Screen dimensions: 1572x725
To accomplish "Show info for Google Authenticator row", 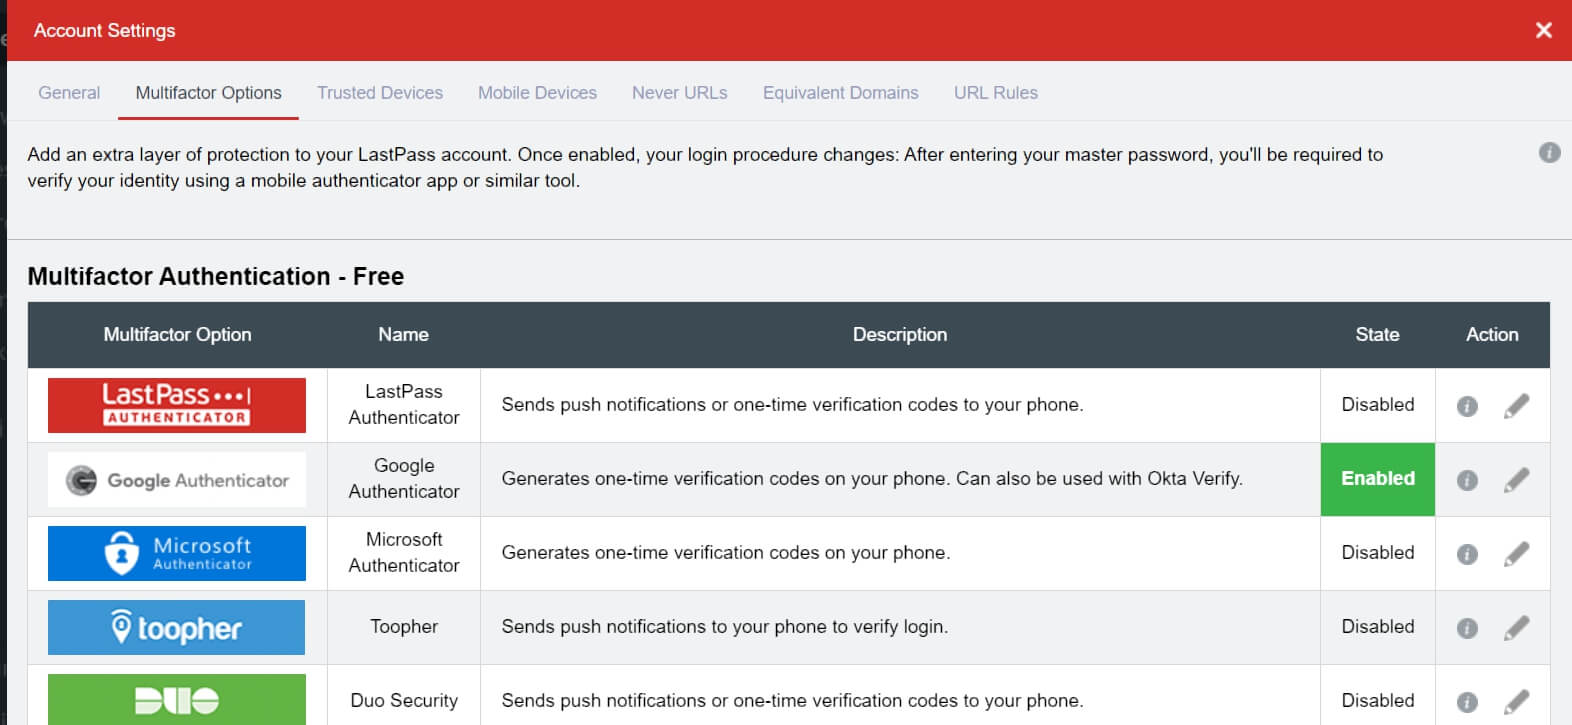I will [x=1467, y=480].
